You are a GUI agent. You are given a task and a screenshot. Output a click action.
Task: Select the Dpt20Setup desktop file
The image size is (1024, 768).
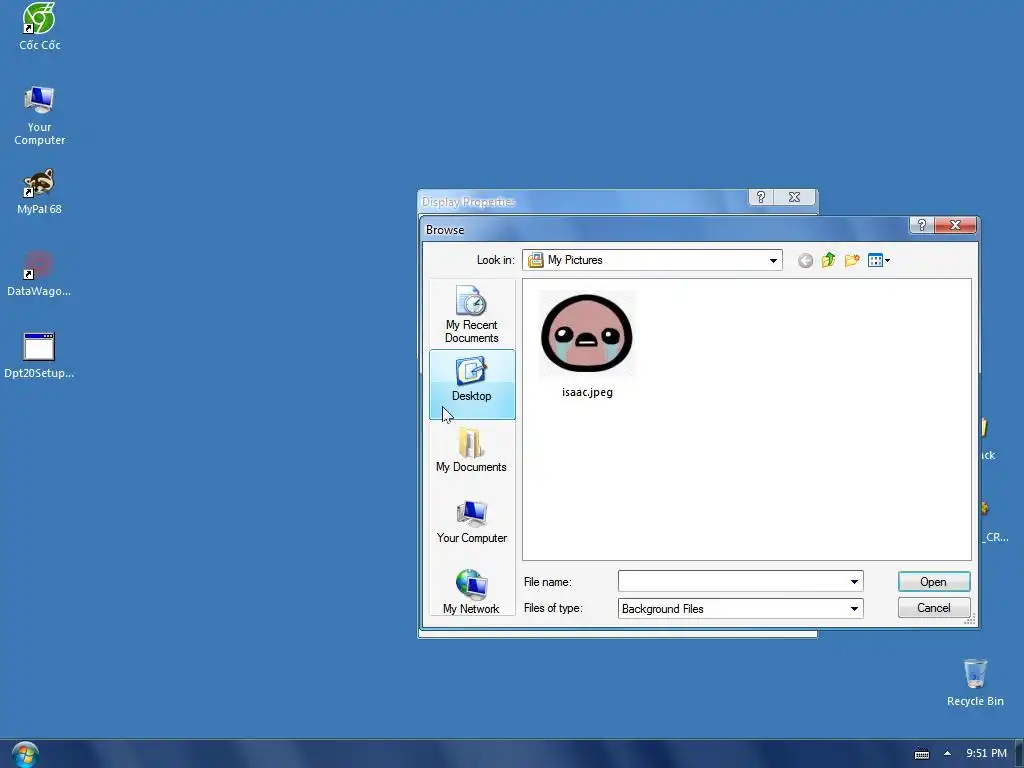(39, 355)
